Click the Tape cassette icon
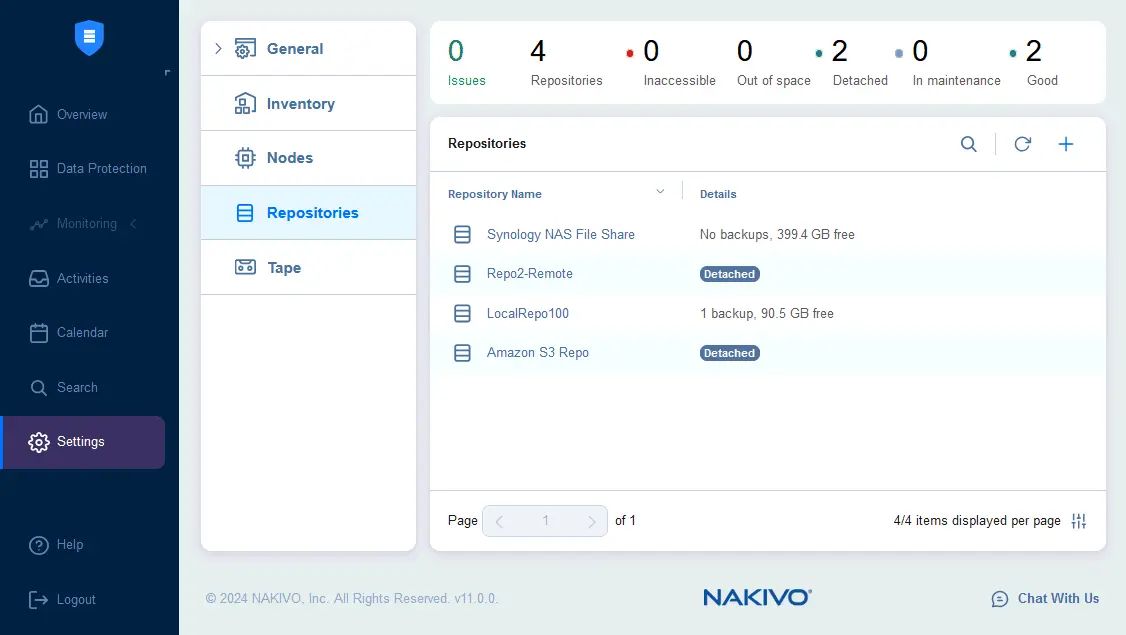The width and height of the screenshot is (1126, 635). pyautogui.click(x=245, y=267)
